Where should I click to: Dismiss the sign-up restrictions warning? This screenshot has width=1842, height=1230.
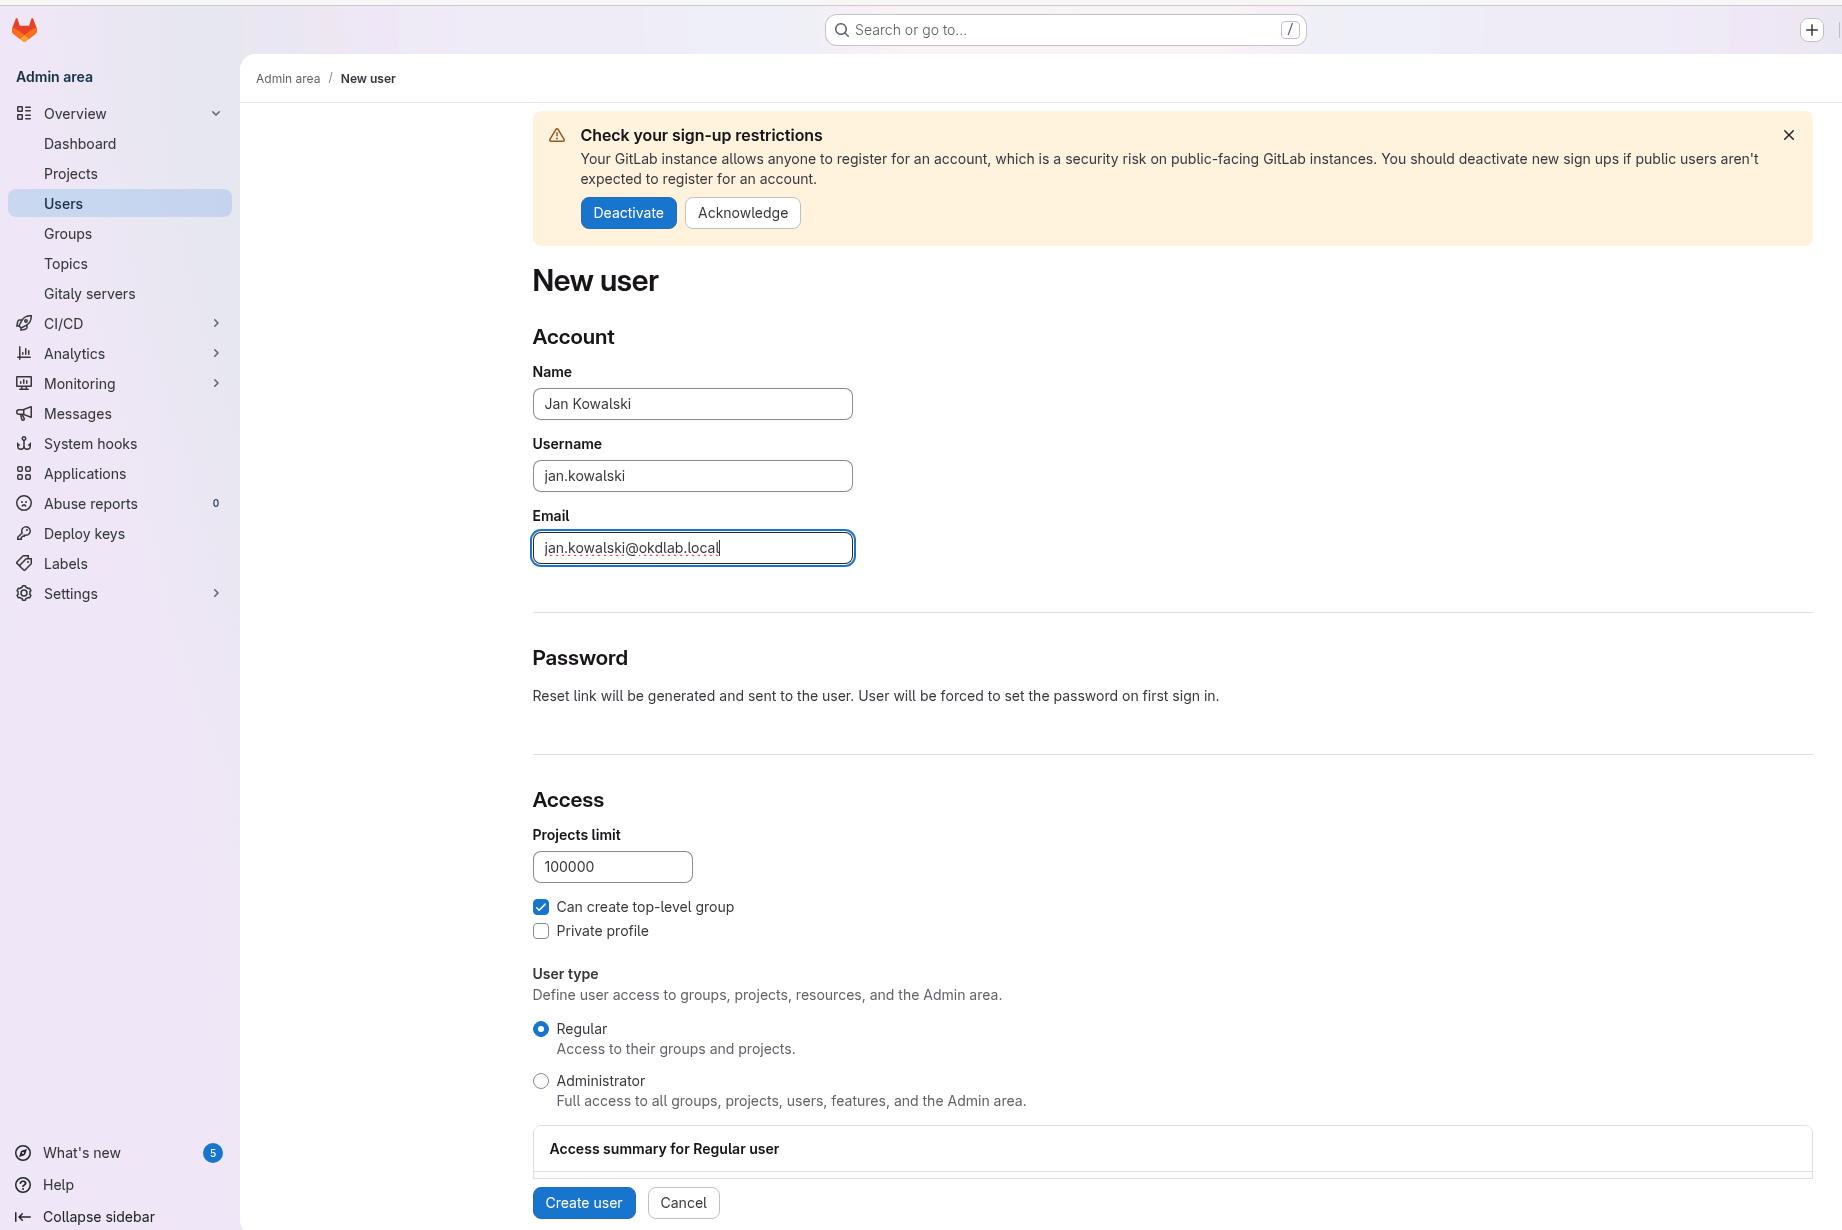[1788, 135]
